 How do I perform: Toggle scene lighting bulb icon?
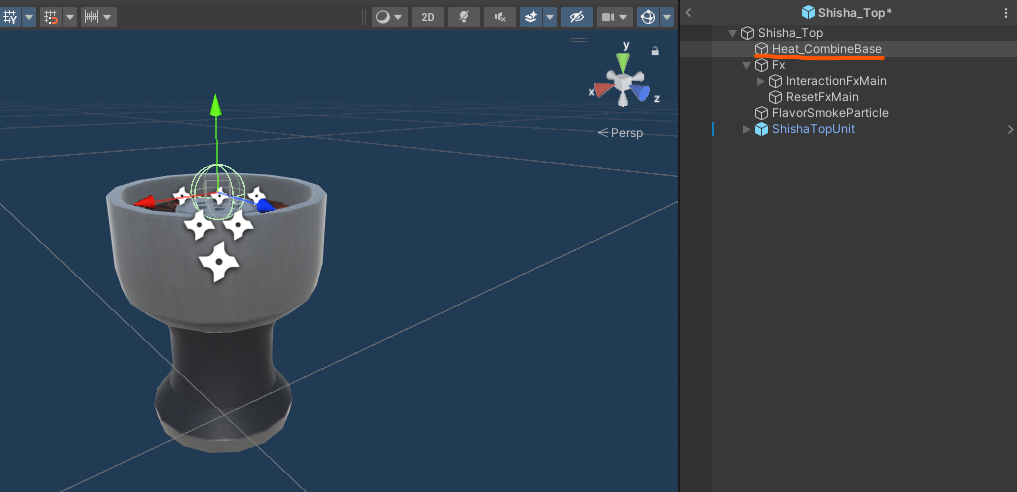[464, 18]
